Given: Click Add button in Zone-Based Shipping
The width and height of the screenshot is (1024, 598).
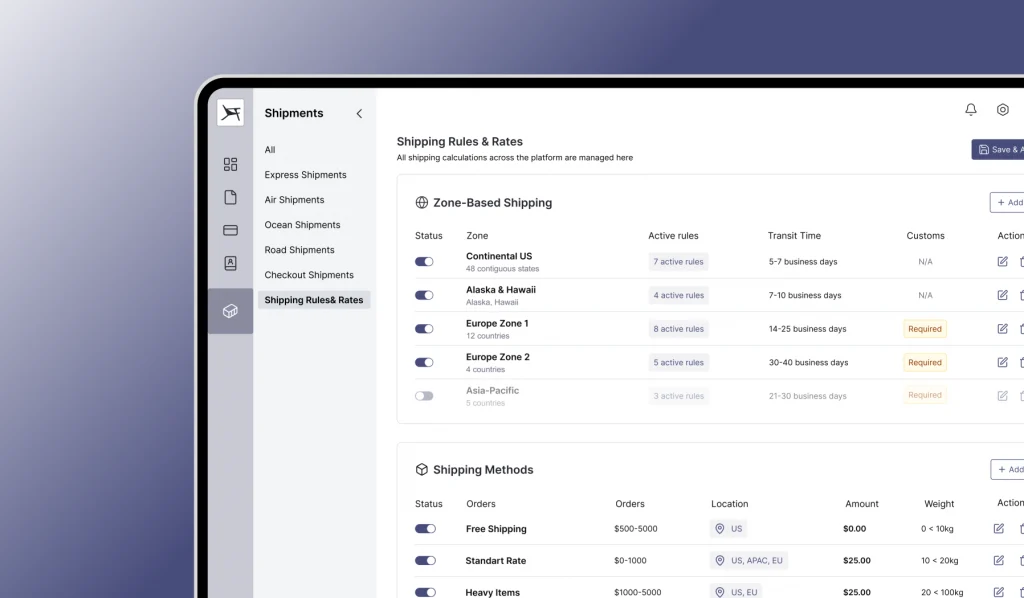Looking at the screenshot, I should (x=1008, y=202).
